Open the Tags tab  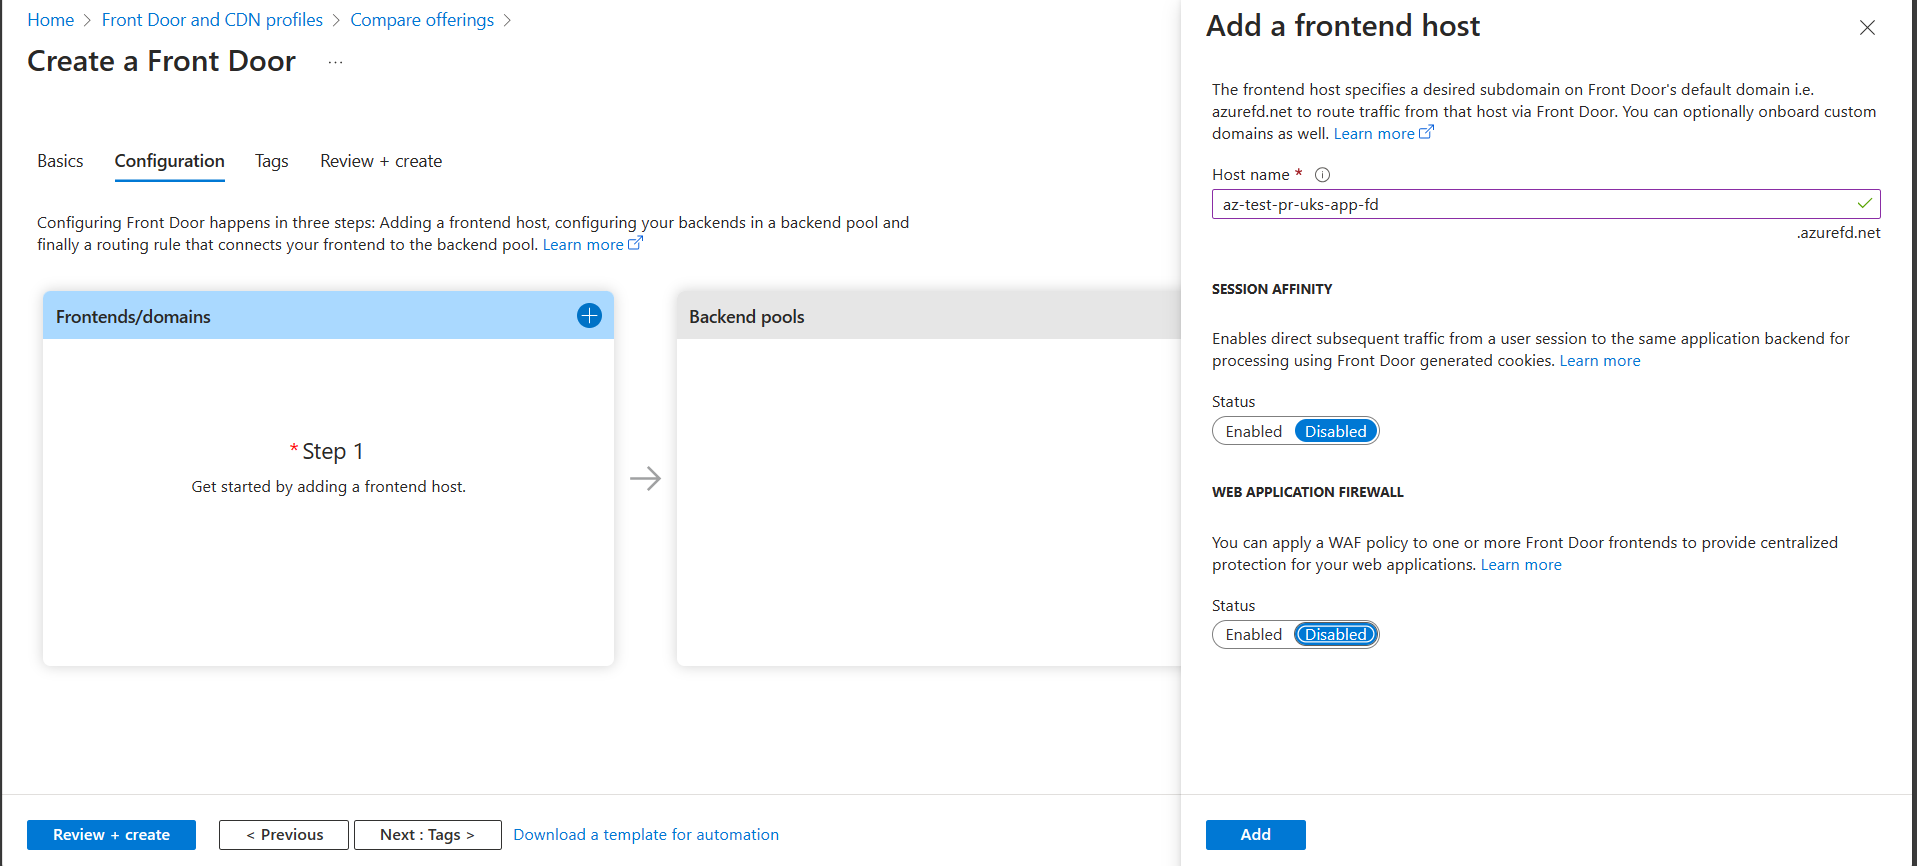point(271,161)
